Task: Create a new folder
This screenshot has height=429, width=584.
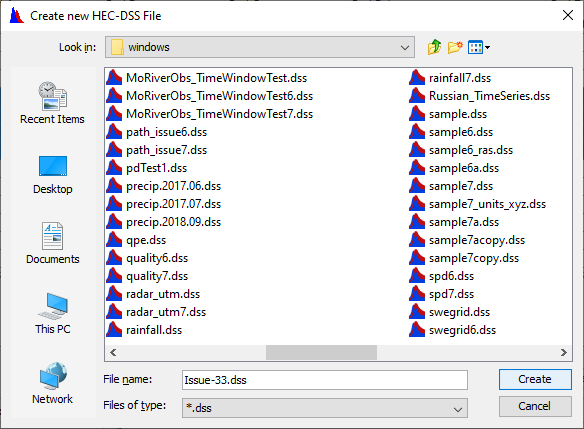Action: pos(455,47)
